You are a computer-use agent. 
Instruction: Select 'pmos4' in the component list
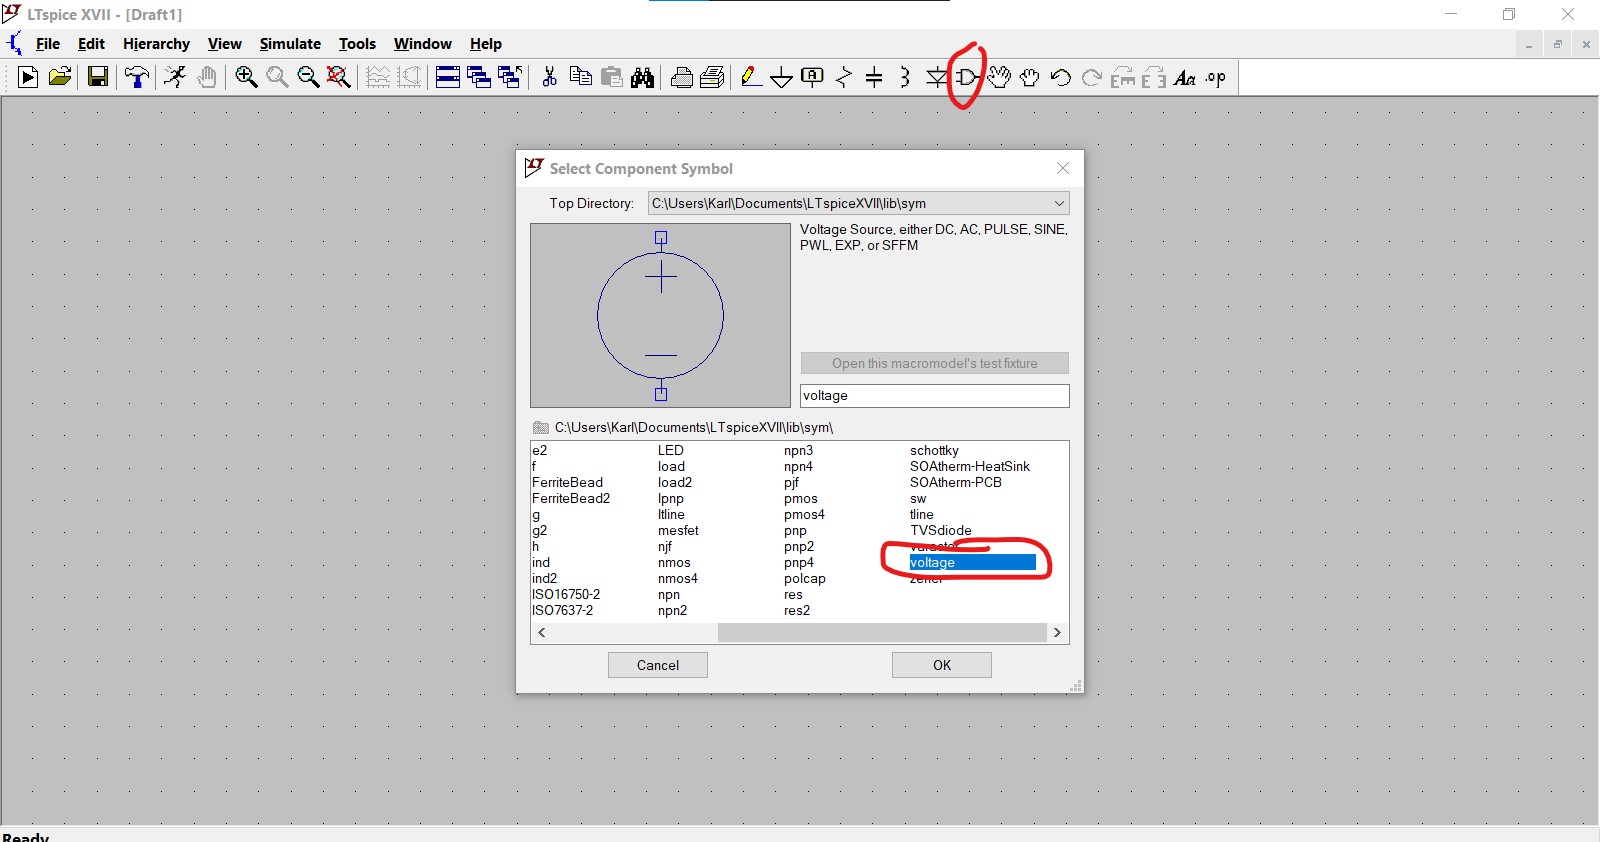click(x=804, y=515)
